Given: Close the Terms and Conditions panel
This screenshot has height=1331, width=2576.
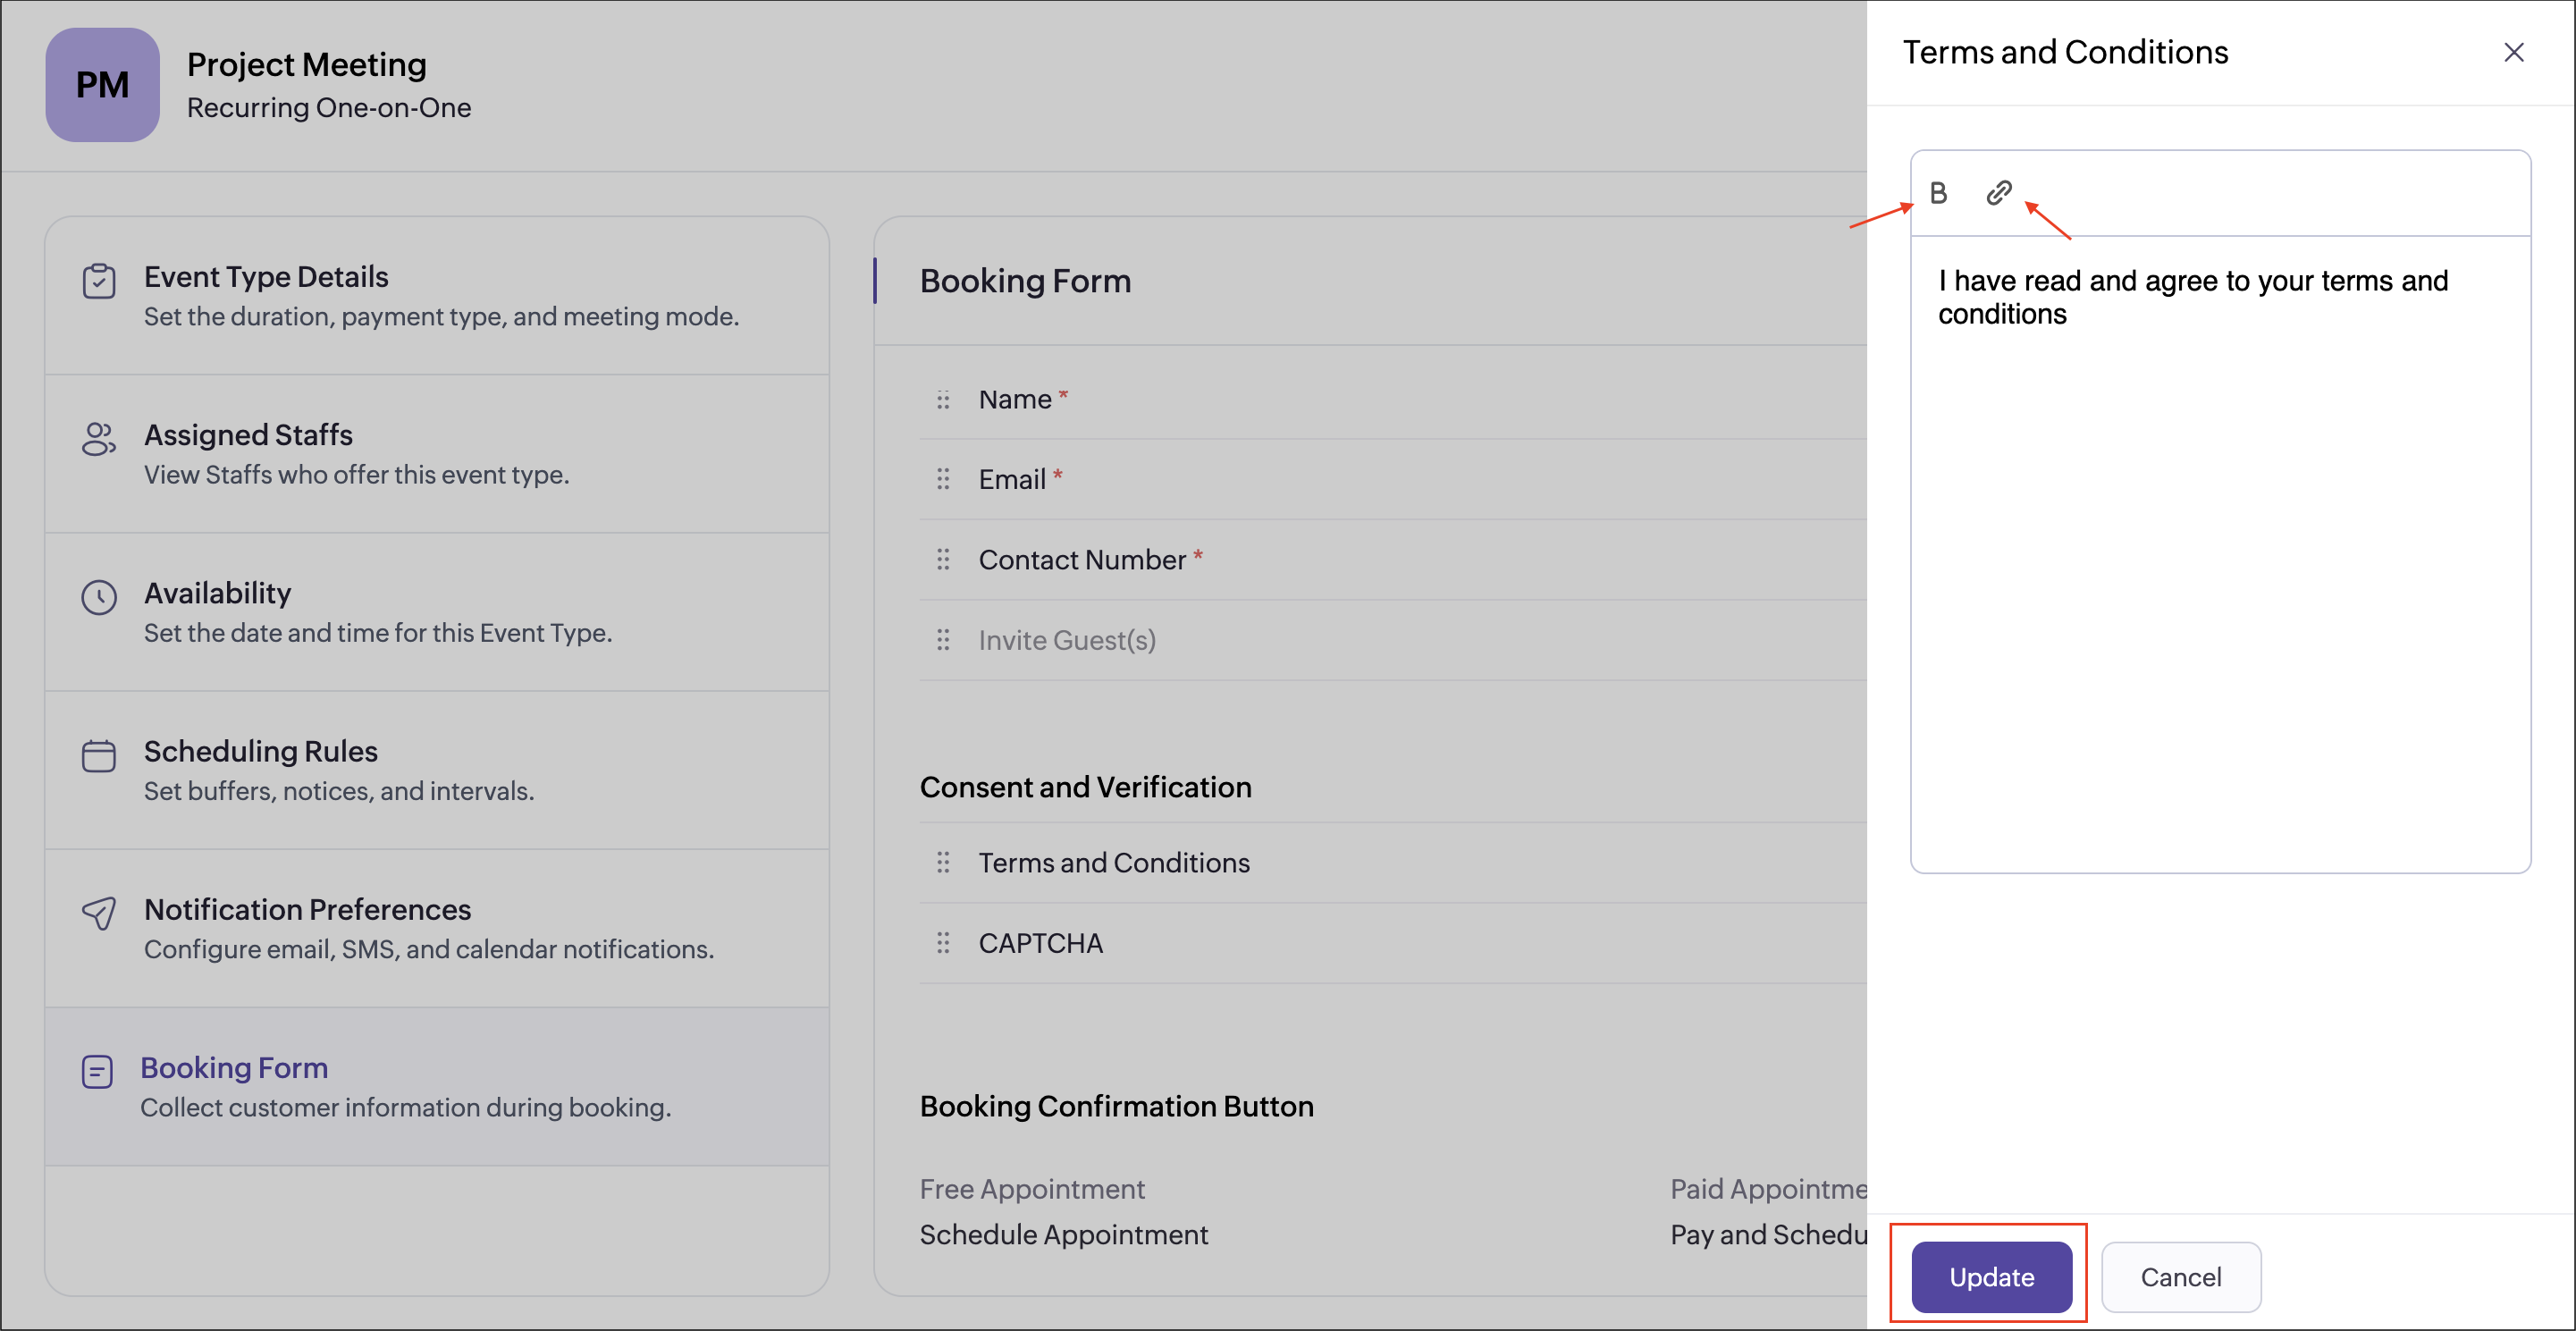Looking at the screenshot, I should [2513, 52].
